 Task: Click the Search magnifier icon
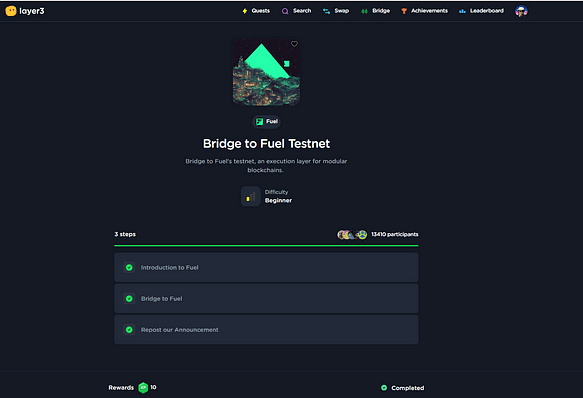pos(285,11)
